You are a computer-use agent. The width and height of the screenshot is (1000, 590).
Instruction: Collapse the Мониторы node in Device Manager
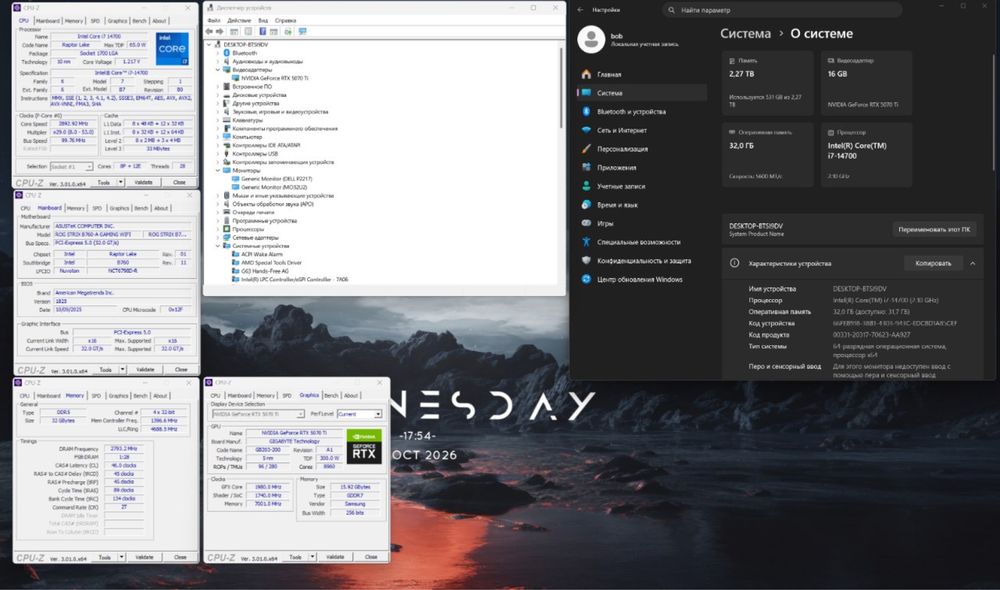[x=218, y=170]
